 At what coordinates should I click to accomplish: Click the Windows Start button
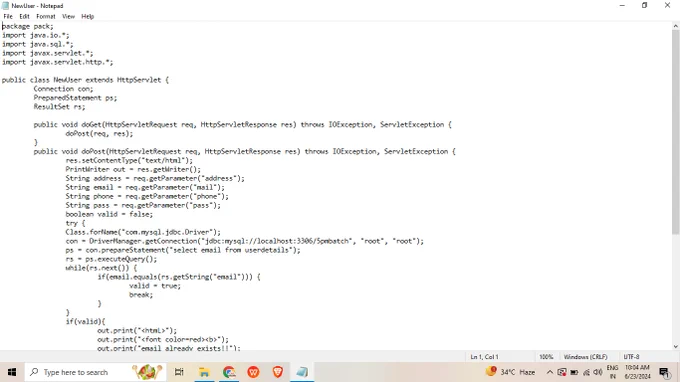tap(12, 372)
